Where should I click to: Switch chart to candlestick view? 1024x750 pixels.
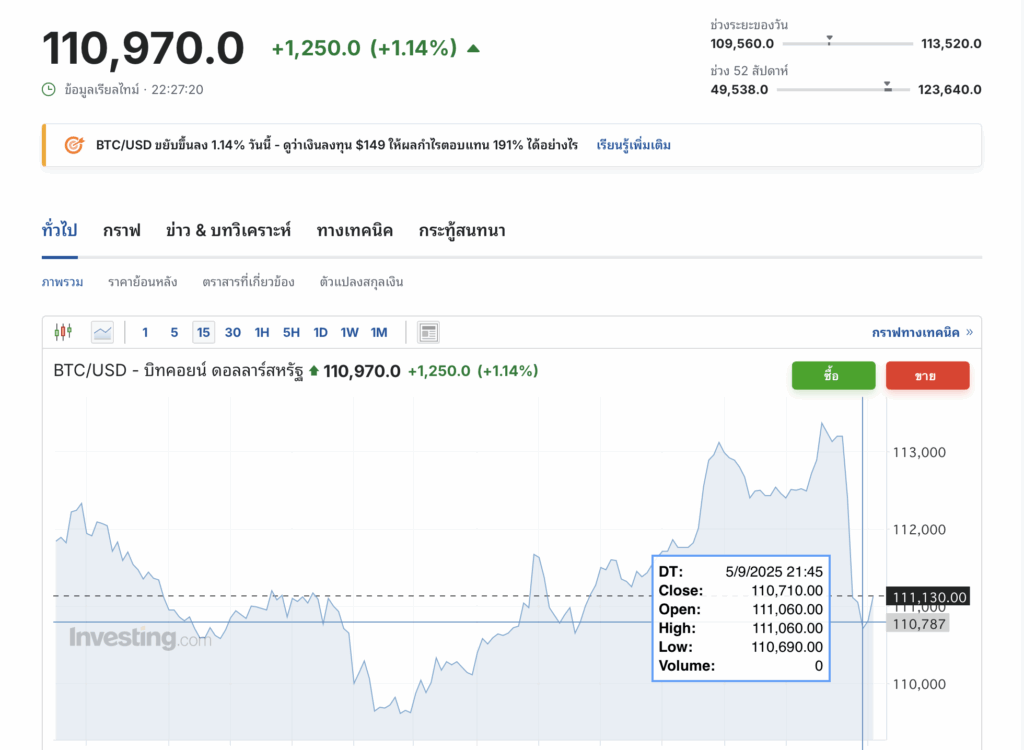(x=64, y=332)
